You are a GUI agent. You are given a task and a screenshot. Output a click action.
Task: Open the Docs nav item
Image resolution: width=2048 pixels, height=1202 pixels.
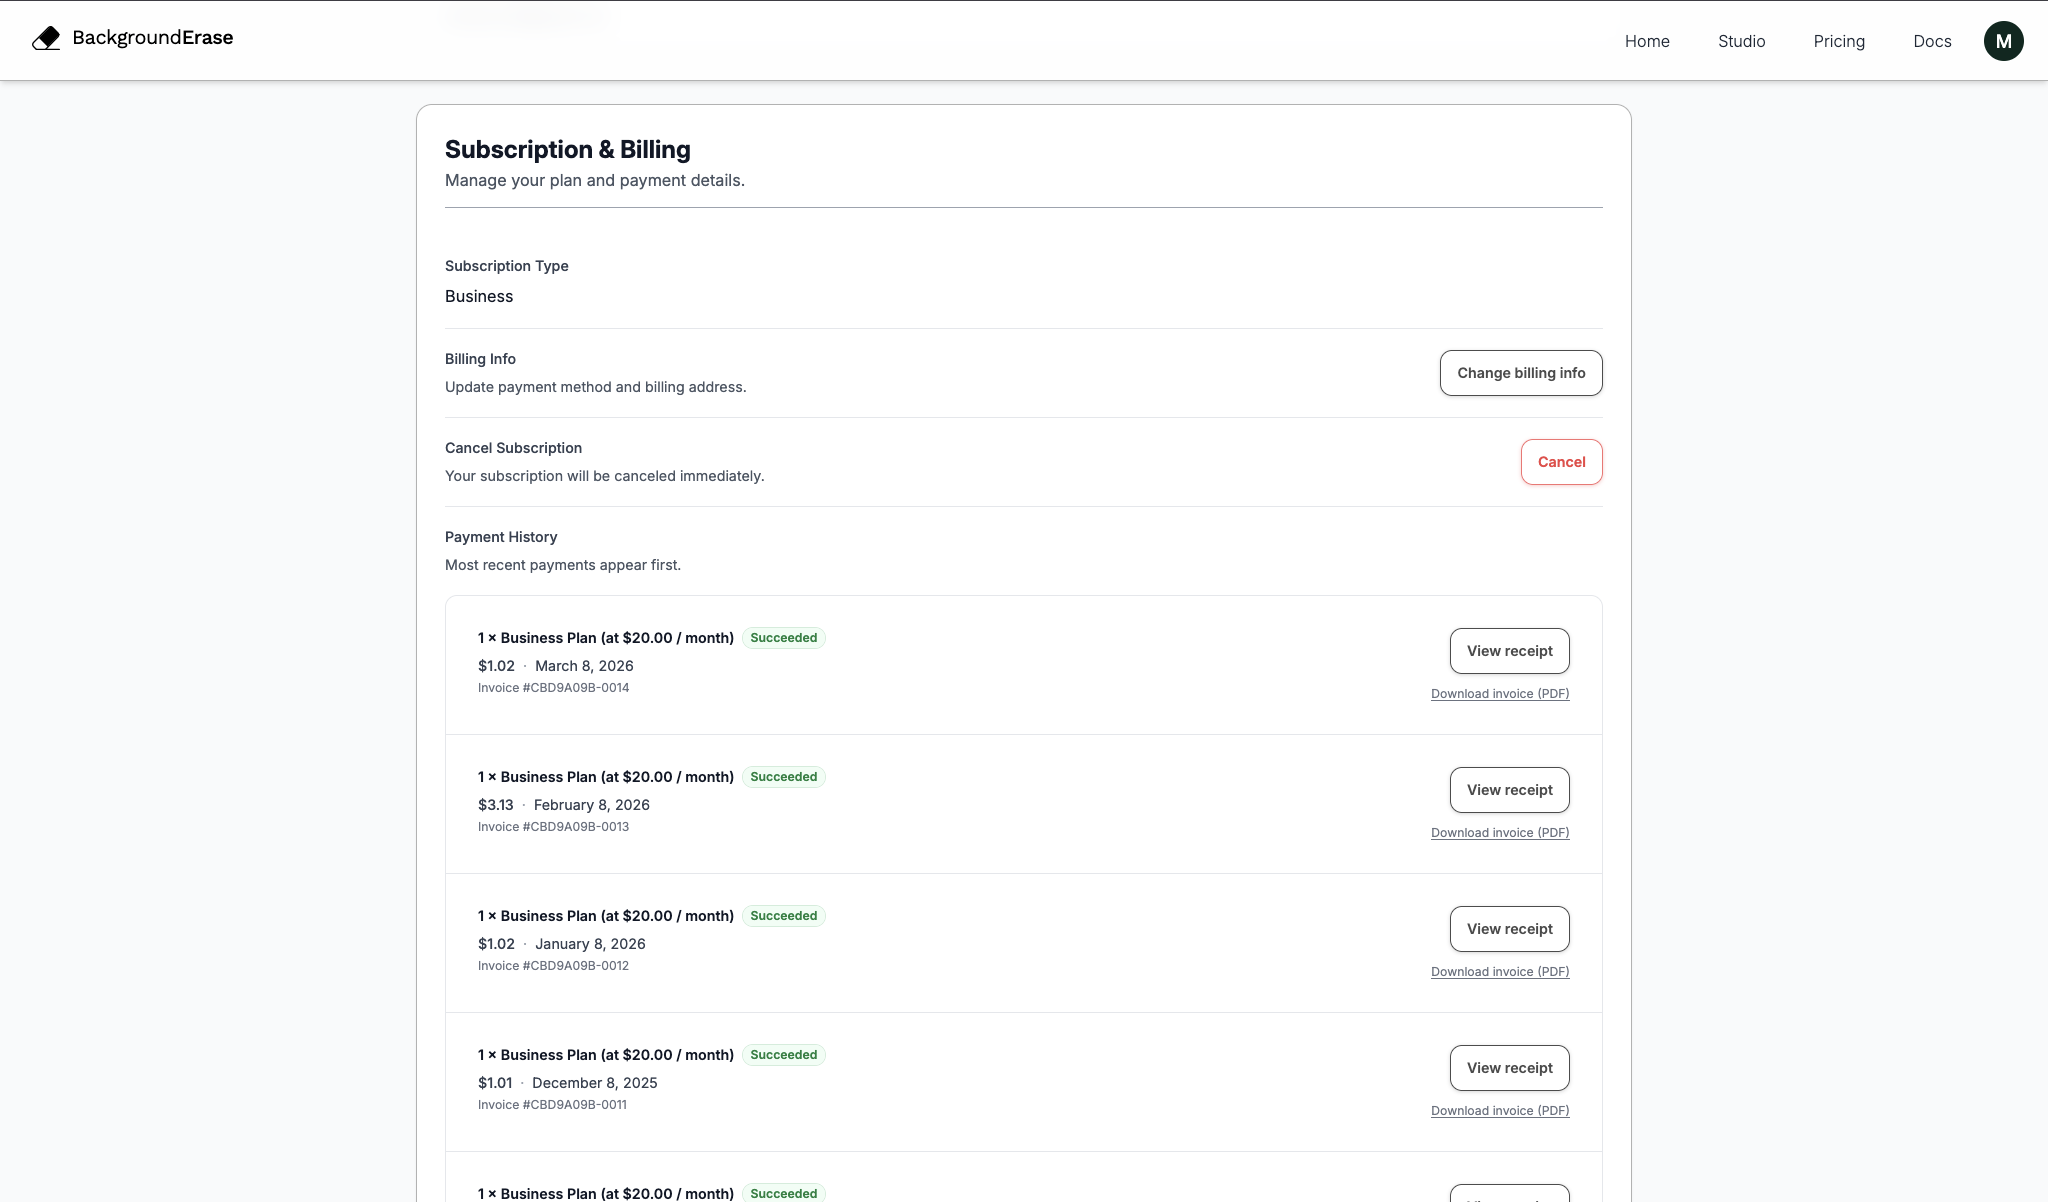[x=1932, y=41]
